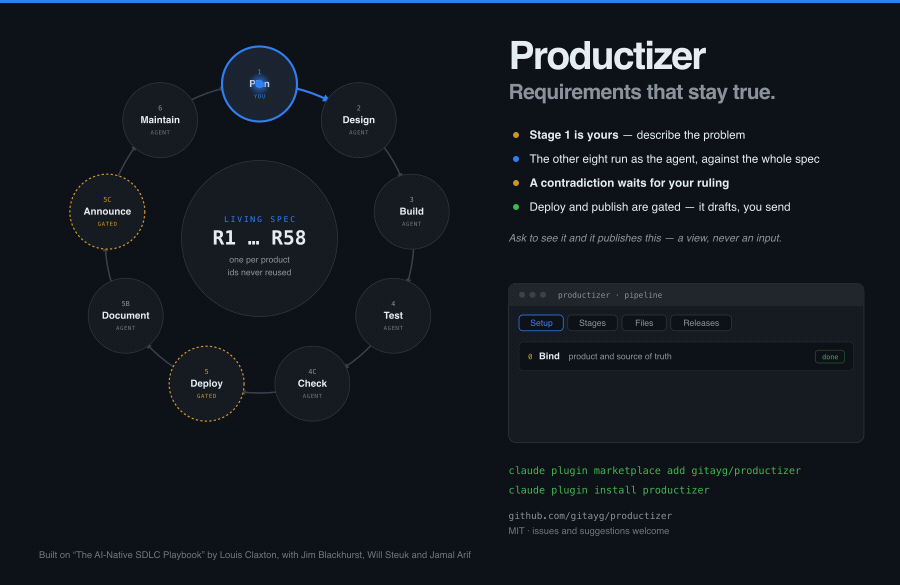Screen dimensions: 900x585
Task: Switch to the Setup tab
Action: pos(541,323)
